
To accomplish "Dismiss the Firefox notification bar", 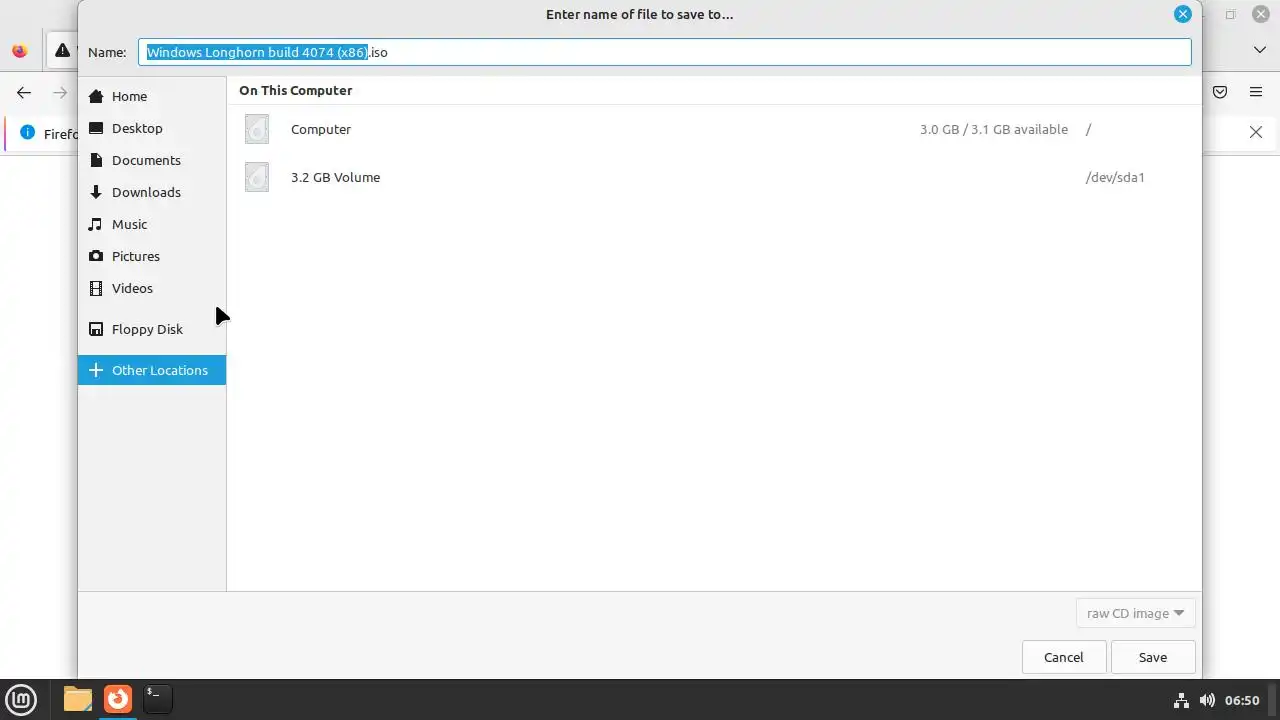I will (x=1256, y=132).
